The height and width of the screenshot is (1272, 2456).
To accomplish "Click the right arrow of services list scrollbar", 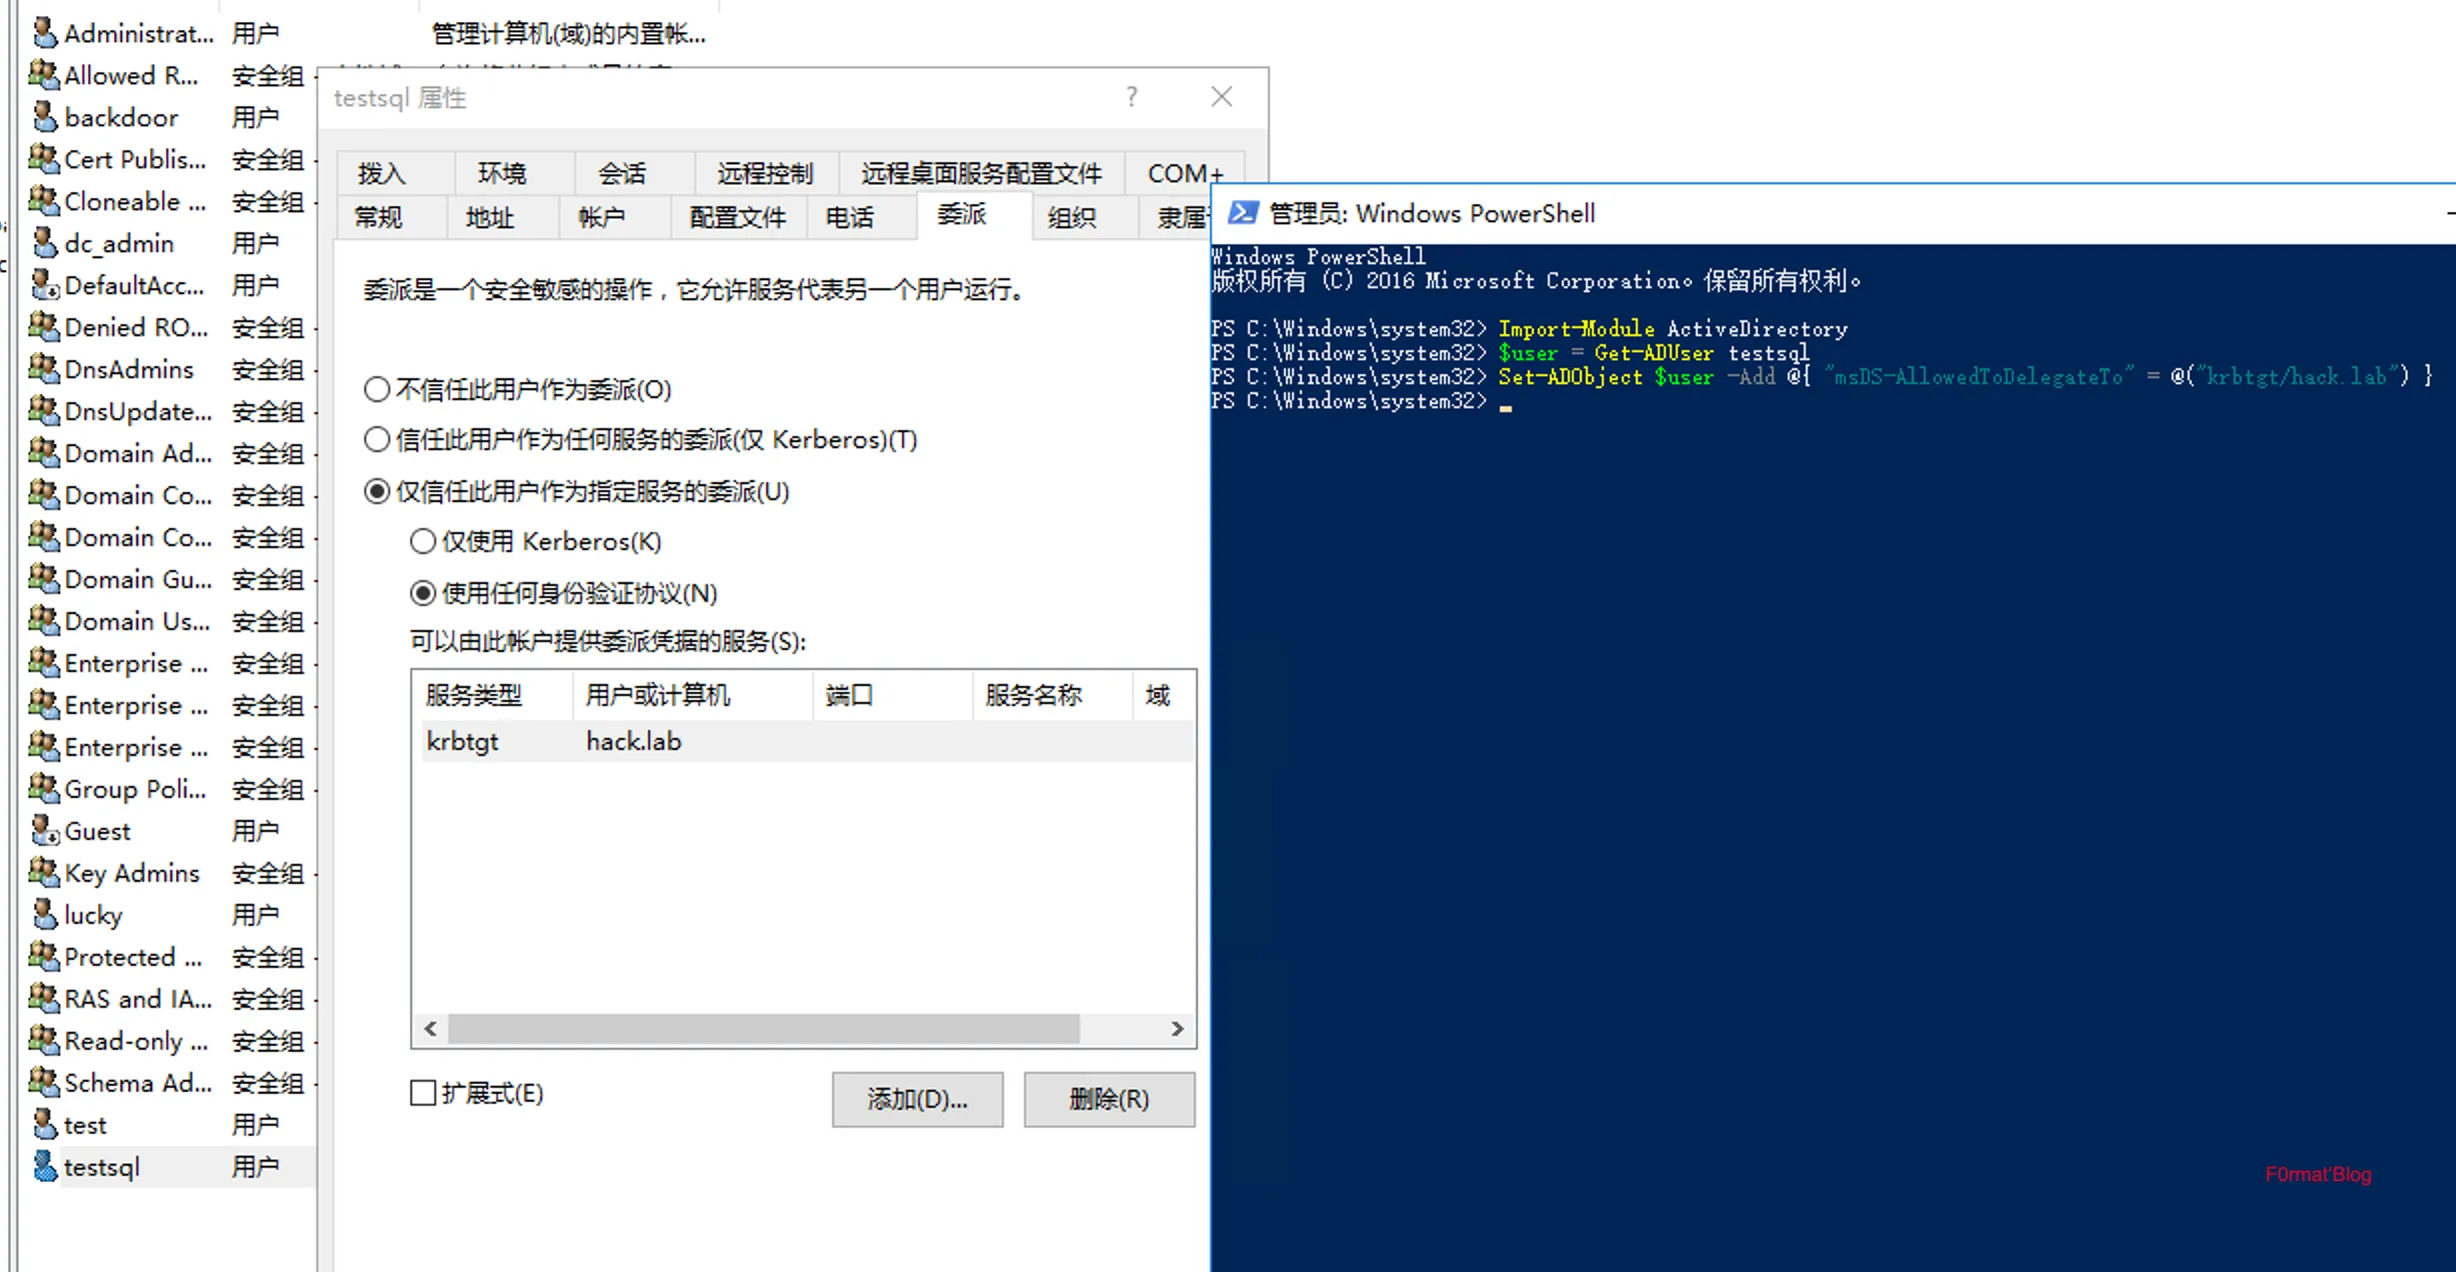I will click(x=1177, y=1028).
